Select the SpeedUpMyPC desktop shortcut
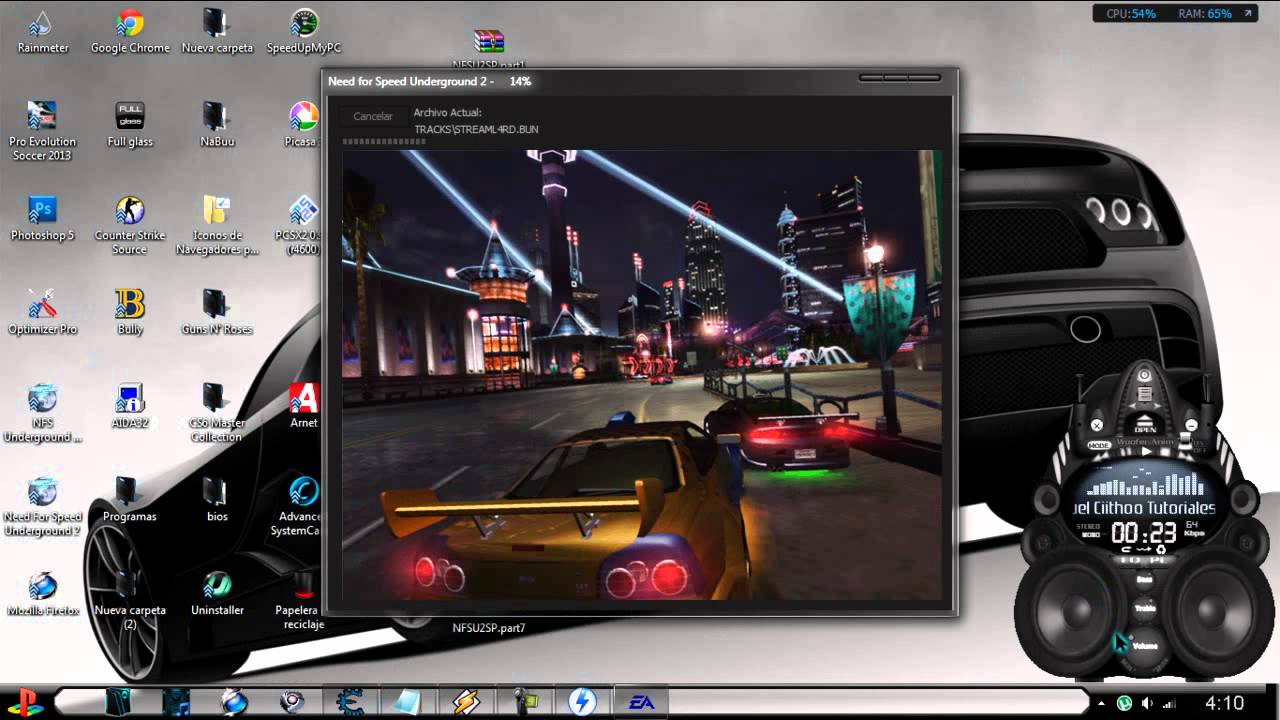 [304, 31]
